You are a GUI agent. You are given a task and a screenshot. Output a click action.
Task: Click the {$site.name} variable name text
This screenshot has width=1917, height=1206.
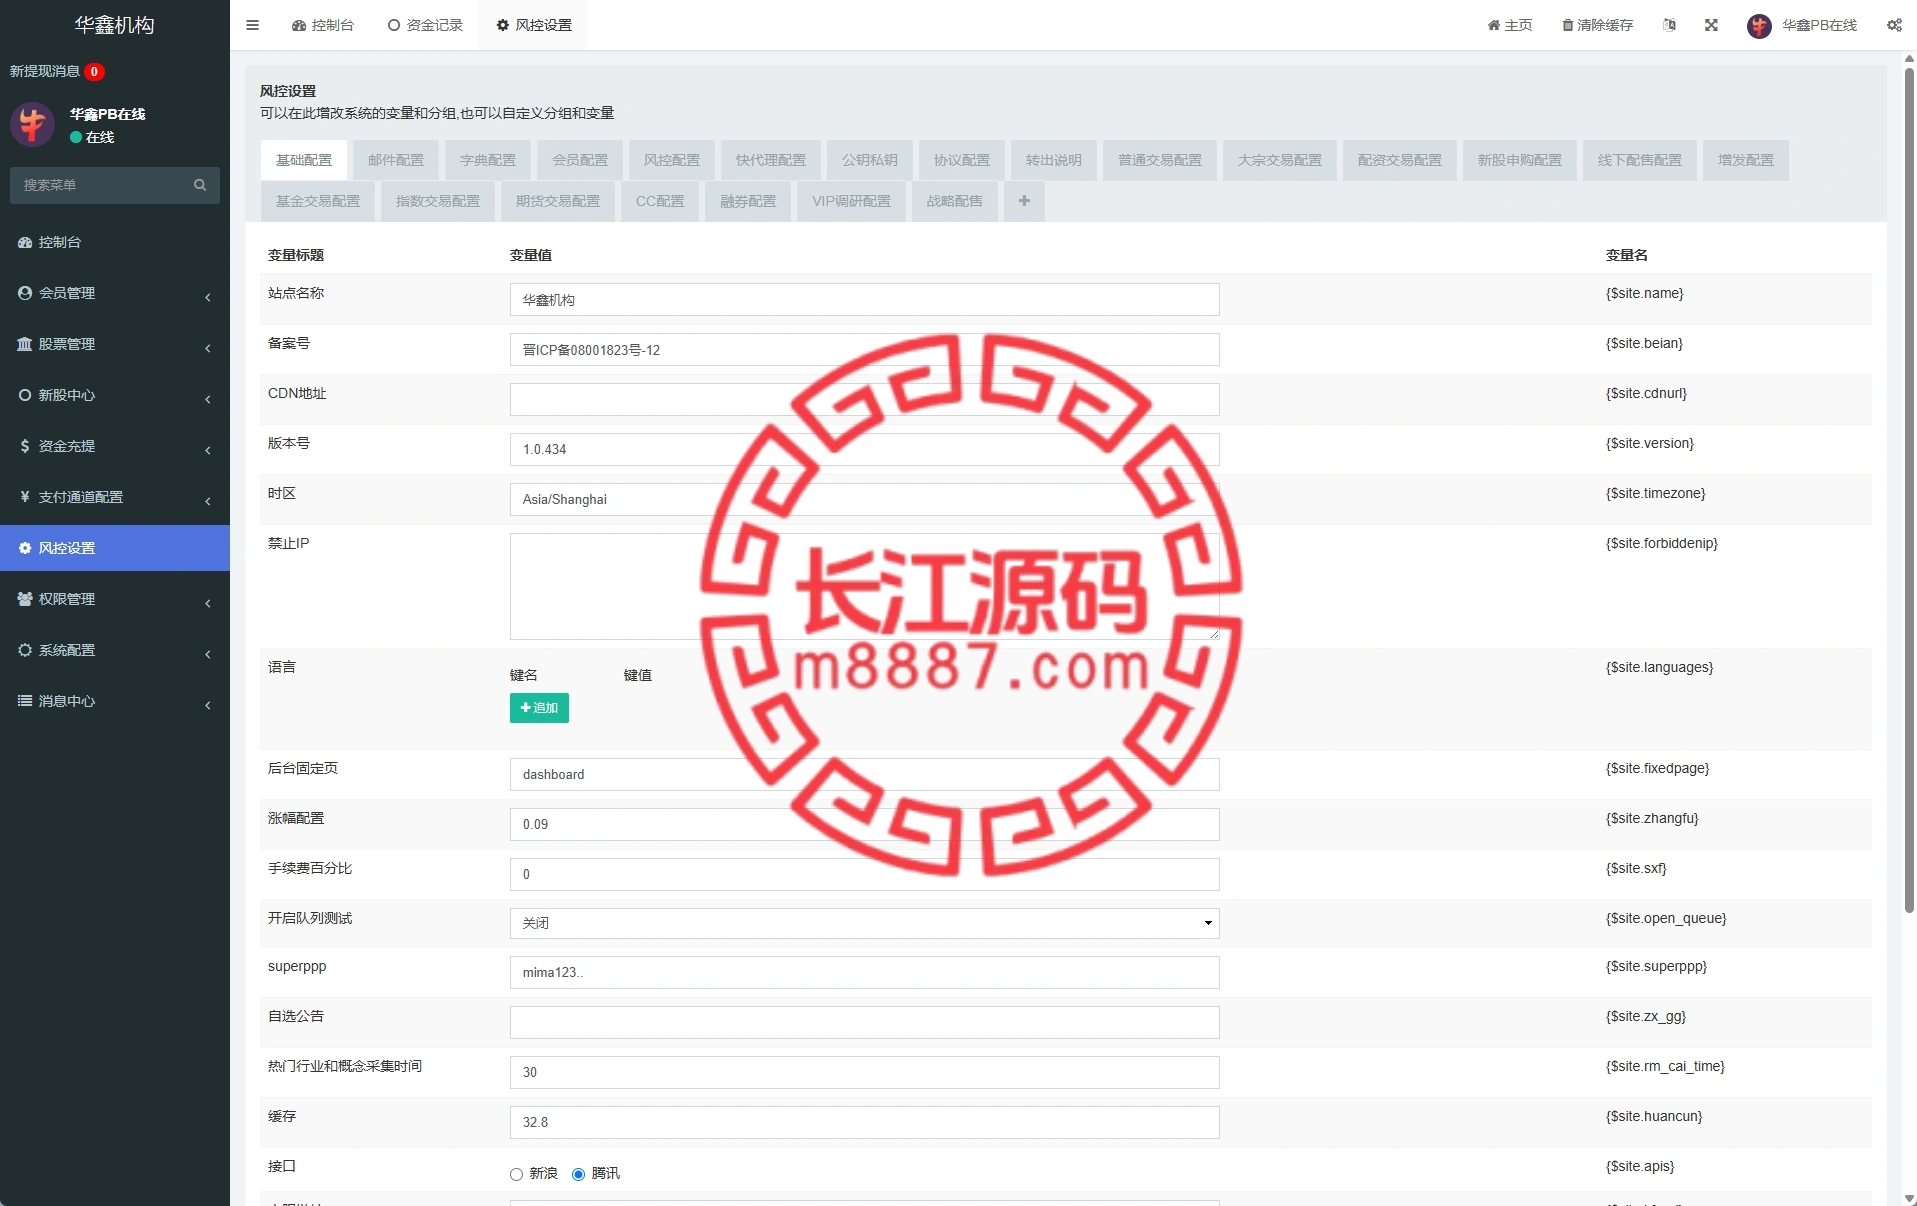coord(1644,293)
